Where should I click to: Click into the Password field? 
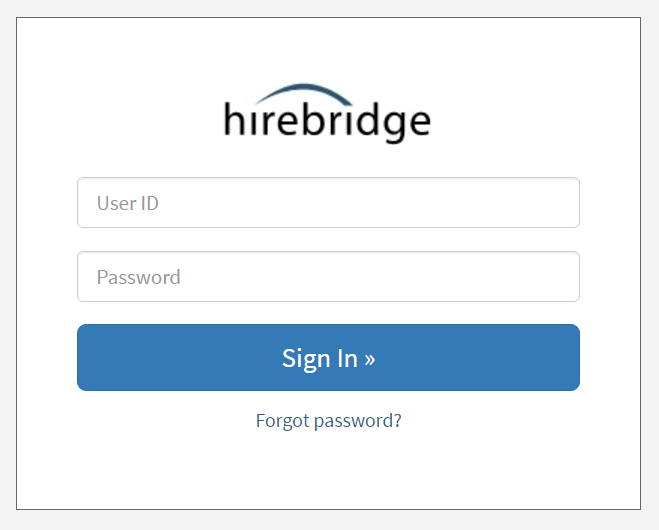pos(328,277)
